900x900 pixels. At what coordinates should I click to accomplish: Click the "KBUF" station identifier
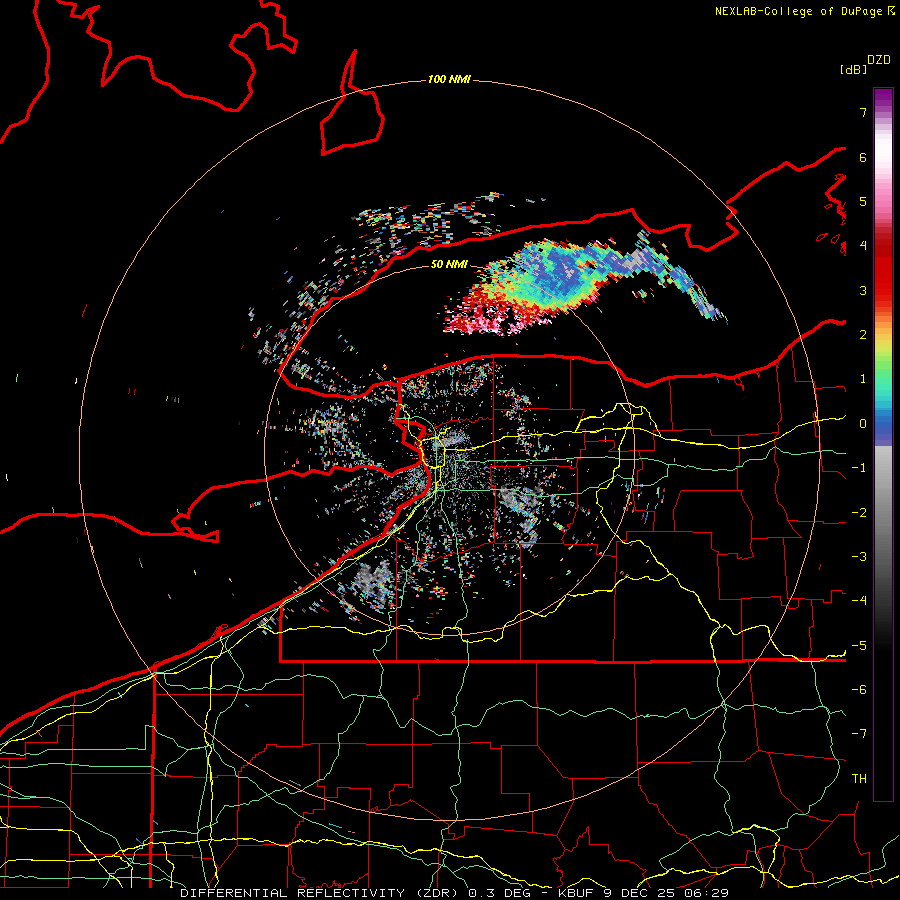576,893
